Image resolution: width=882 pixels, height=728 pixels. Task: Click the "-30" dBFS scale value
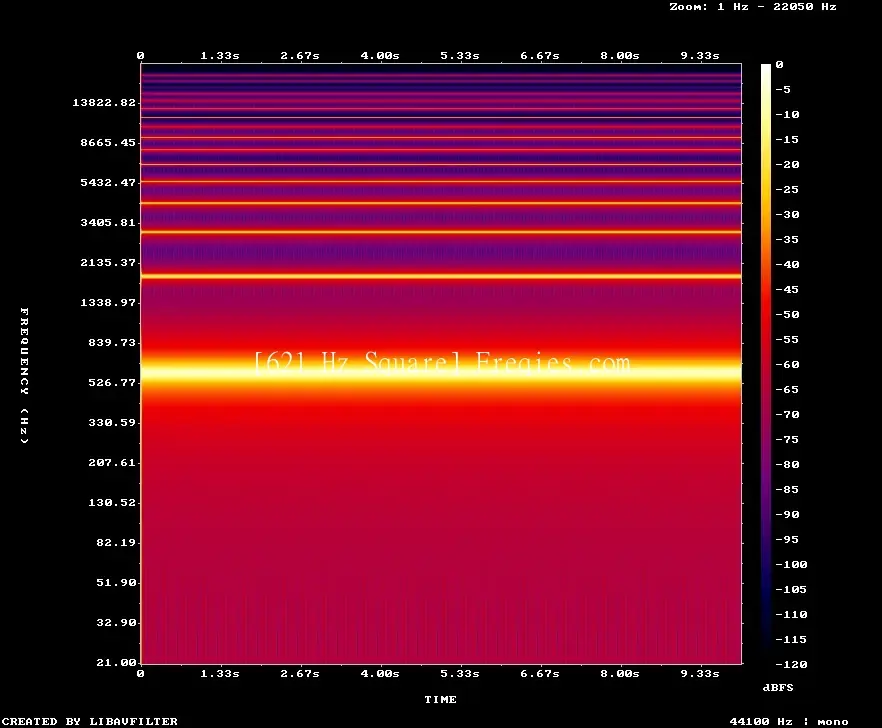tap(787, 214)
